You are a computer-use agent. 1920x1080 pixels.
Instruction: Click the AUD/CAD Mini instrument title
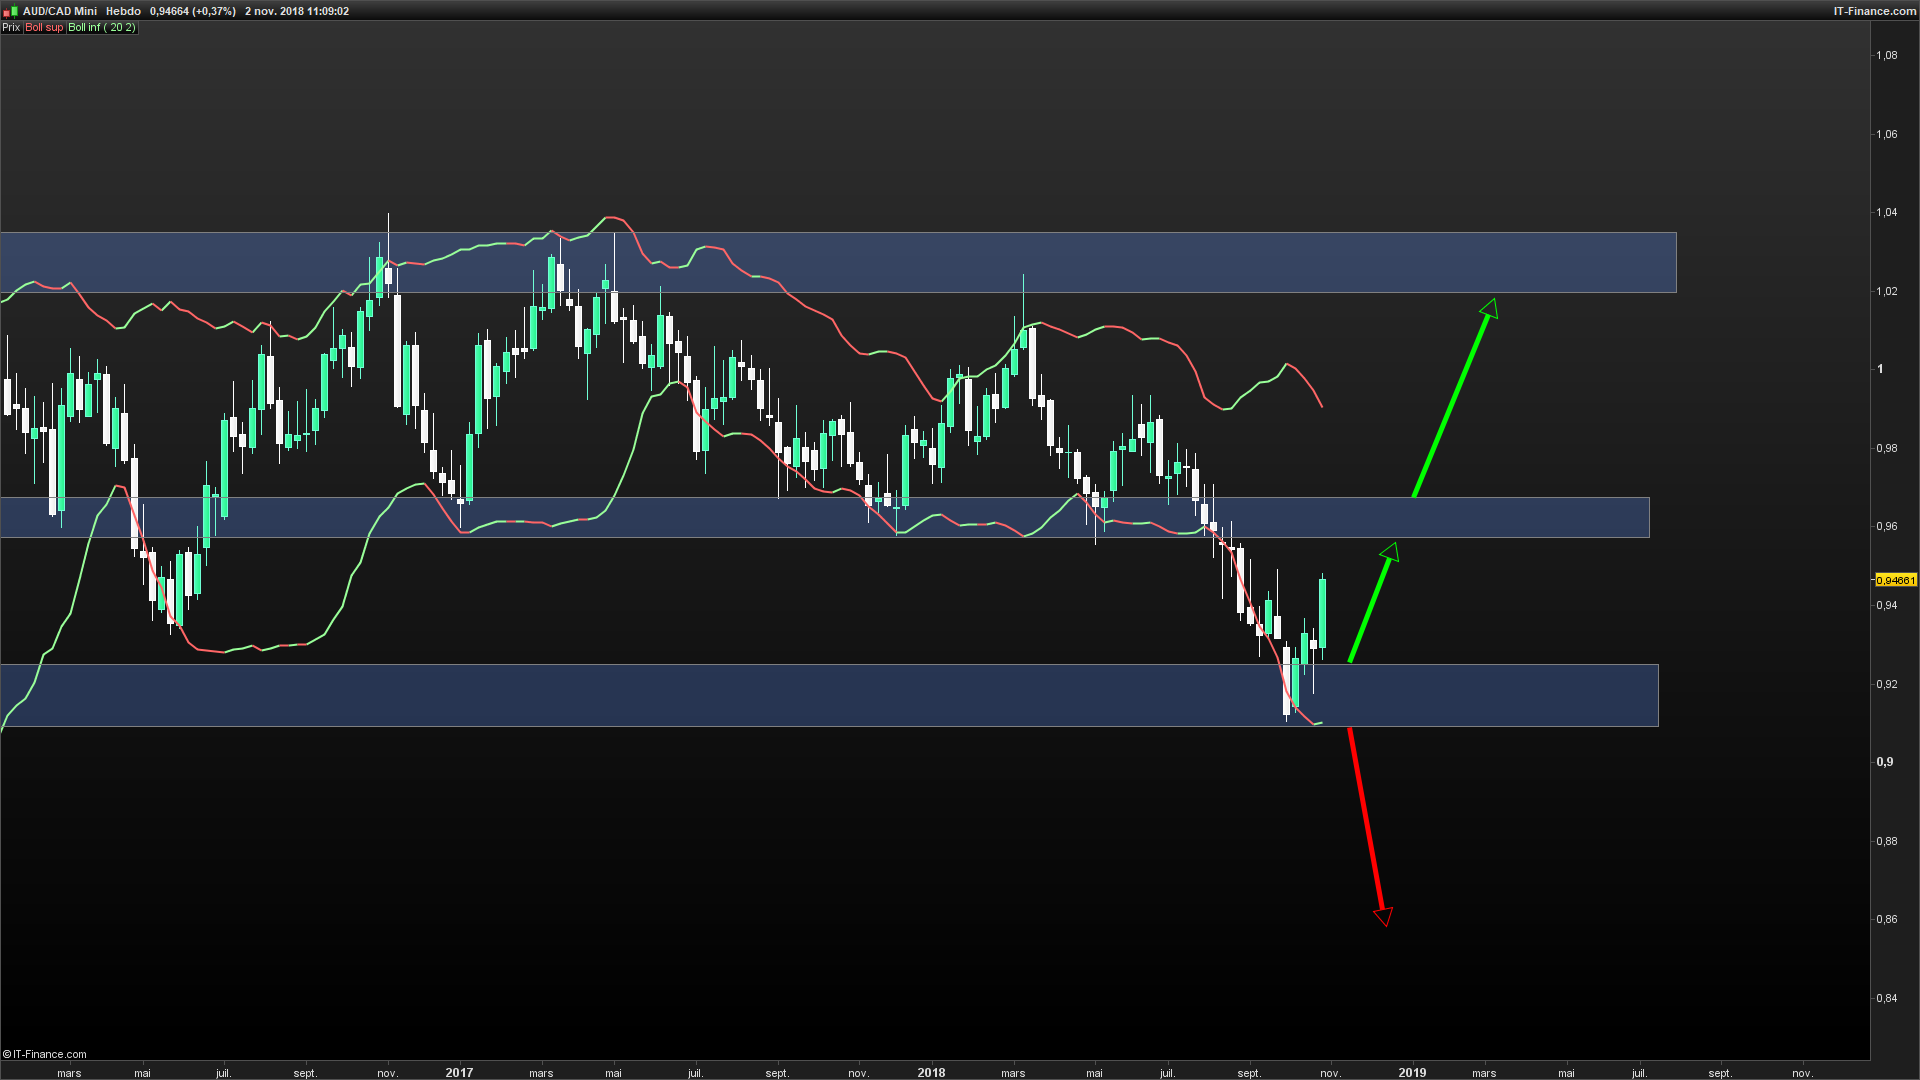click(x=60, y=11)
